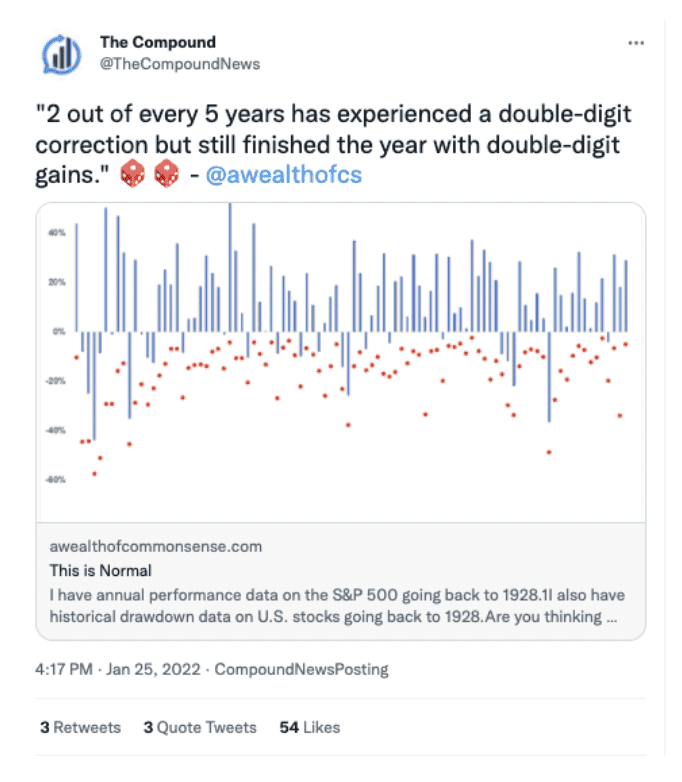
Task: Open the three-dot more options menu
Action: pyautogui.click(x=636, y=43)
